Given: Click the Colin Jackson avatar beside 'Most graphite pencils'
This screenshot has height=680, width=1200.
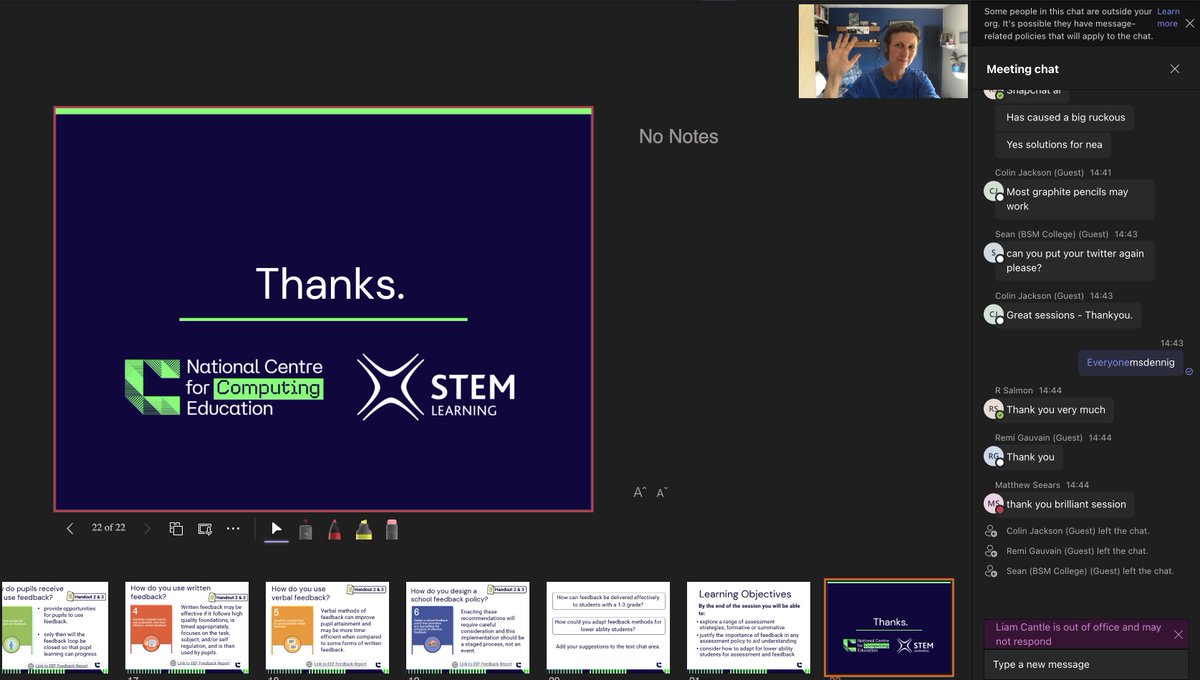Looking at the screenshot, I should [993, 191].
